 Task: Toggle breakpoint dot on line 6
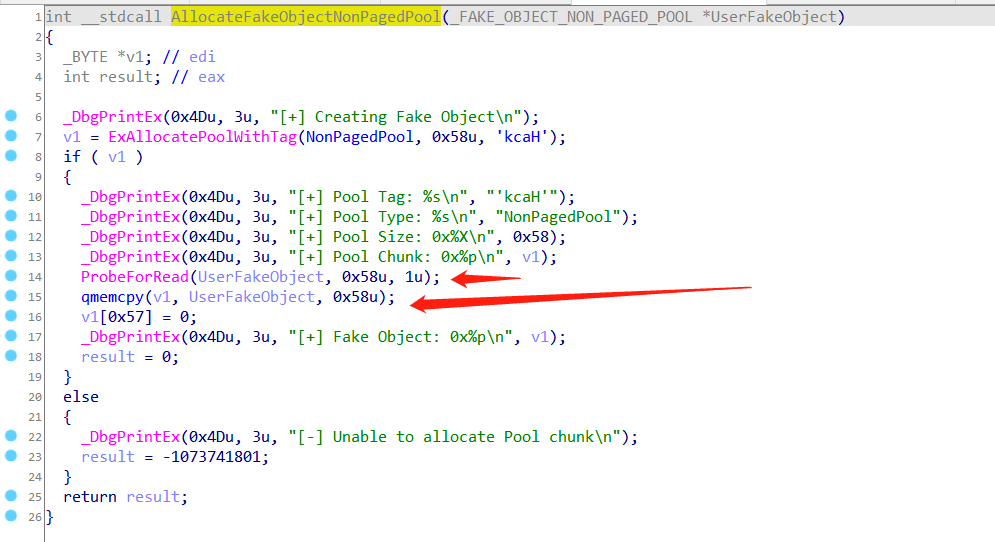point(11,116)
